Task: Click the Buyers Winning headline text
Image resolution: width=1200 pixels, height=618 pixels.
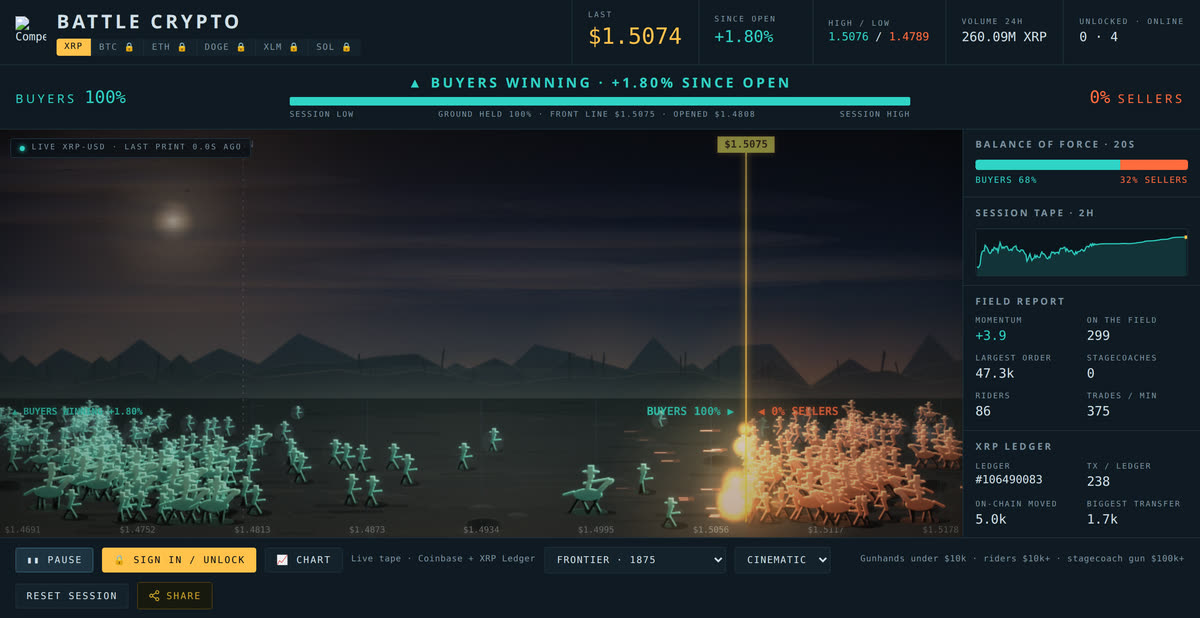Action: [600, 83]
